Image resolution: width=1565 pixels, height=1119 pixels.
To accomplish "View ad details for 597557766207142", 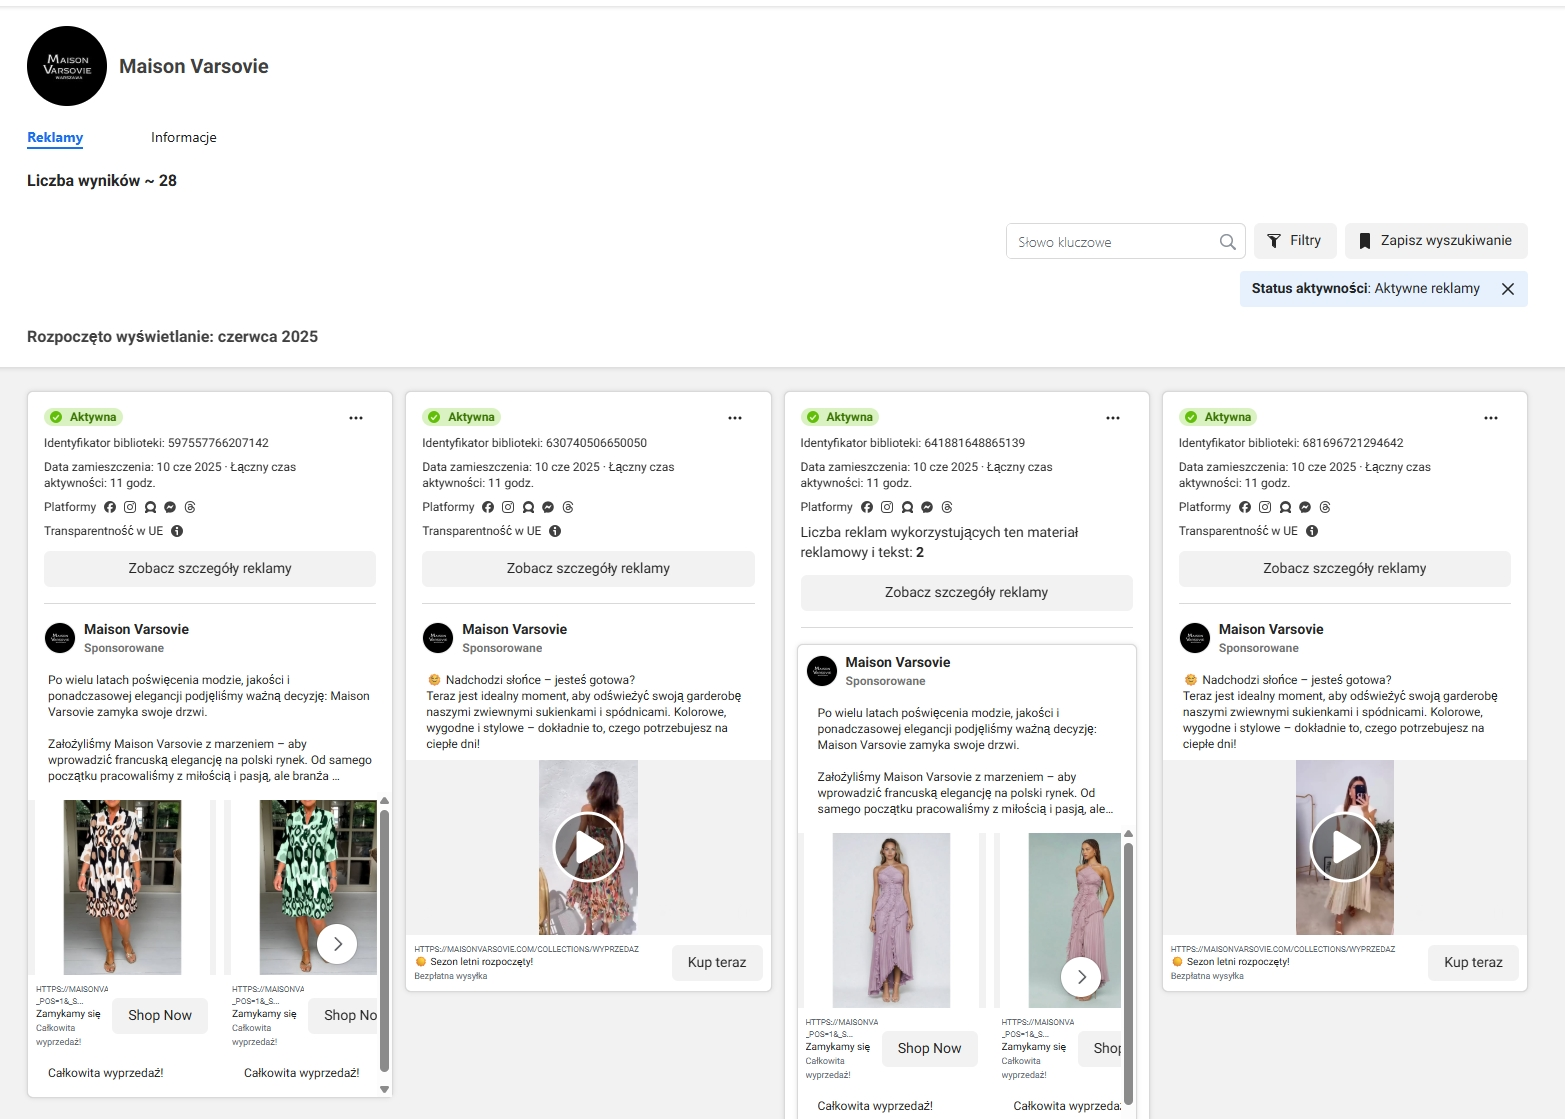I will click(x=210, y=568).
